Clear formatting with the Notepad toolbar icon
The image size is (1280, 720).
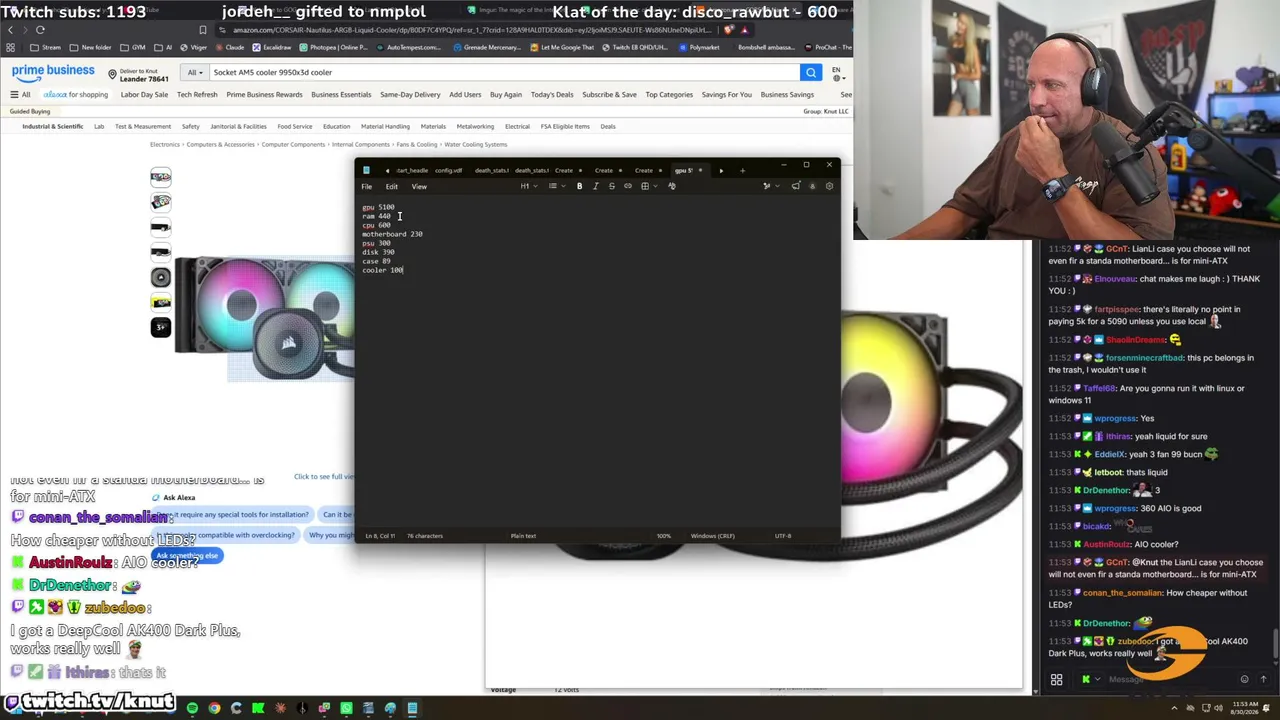click(671, 186)
